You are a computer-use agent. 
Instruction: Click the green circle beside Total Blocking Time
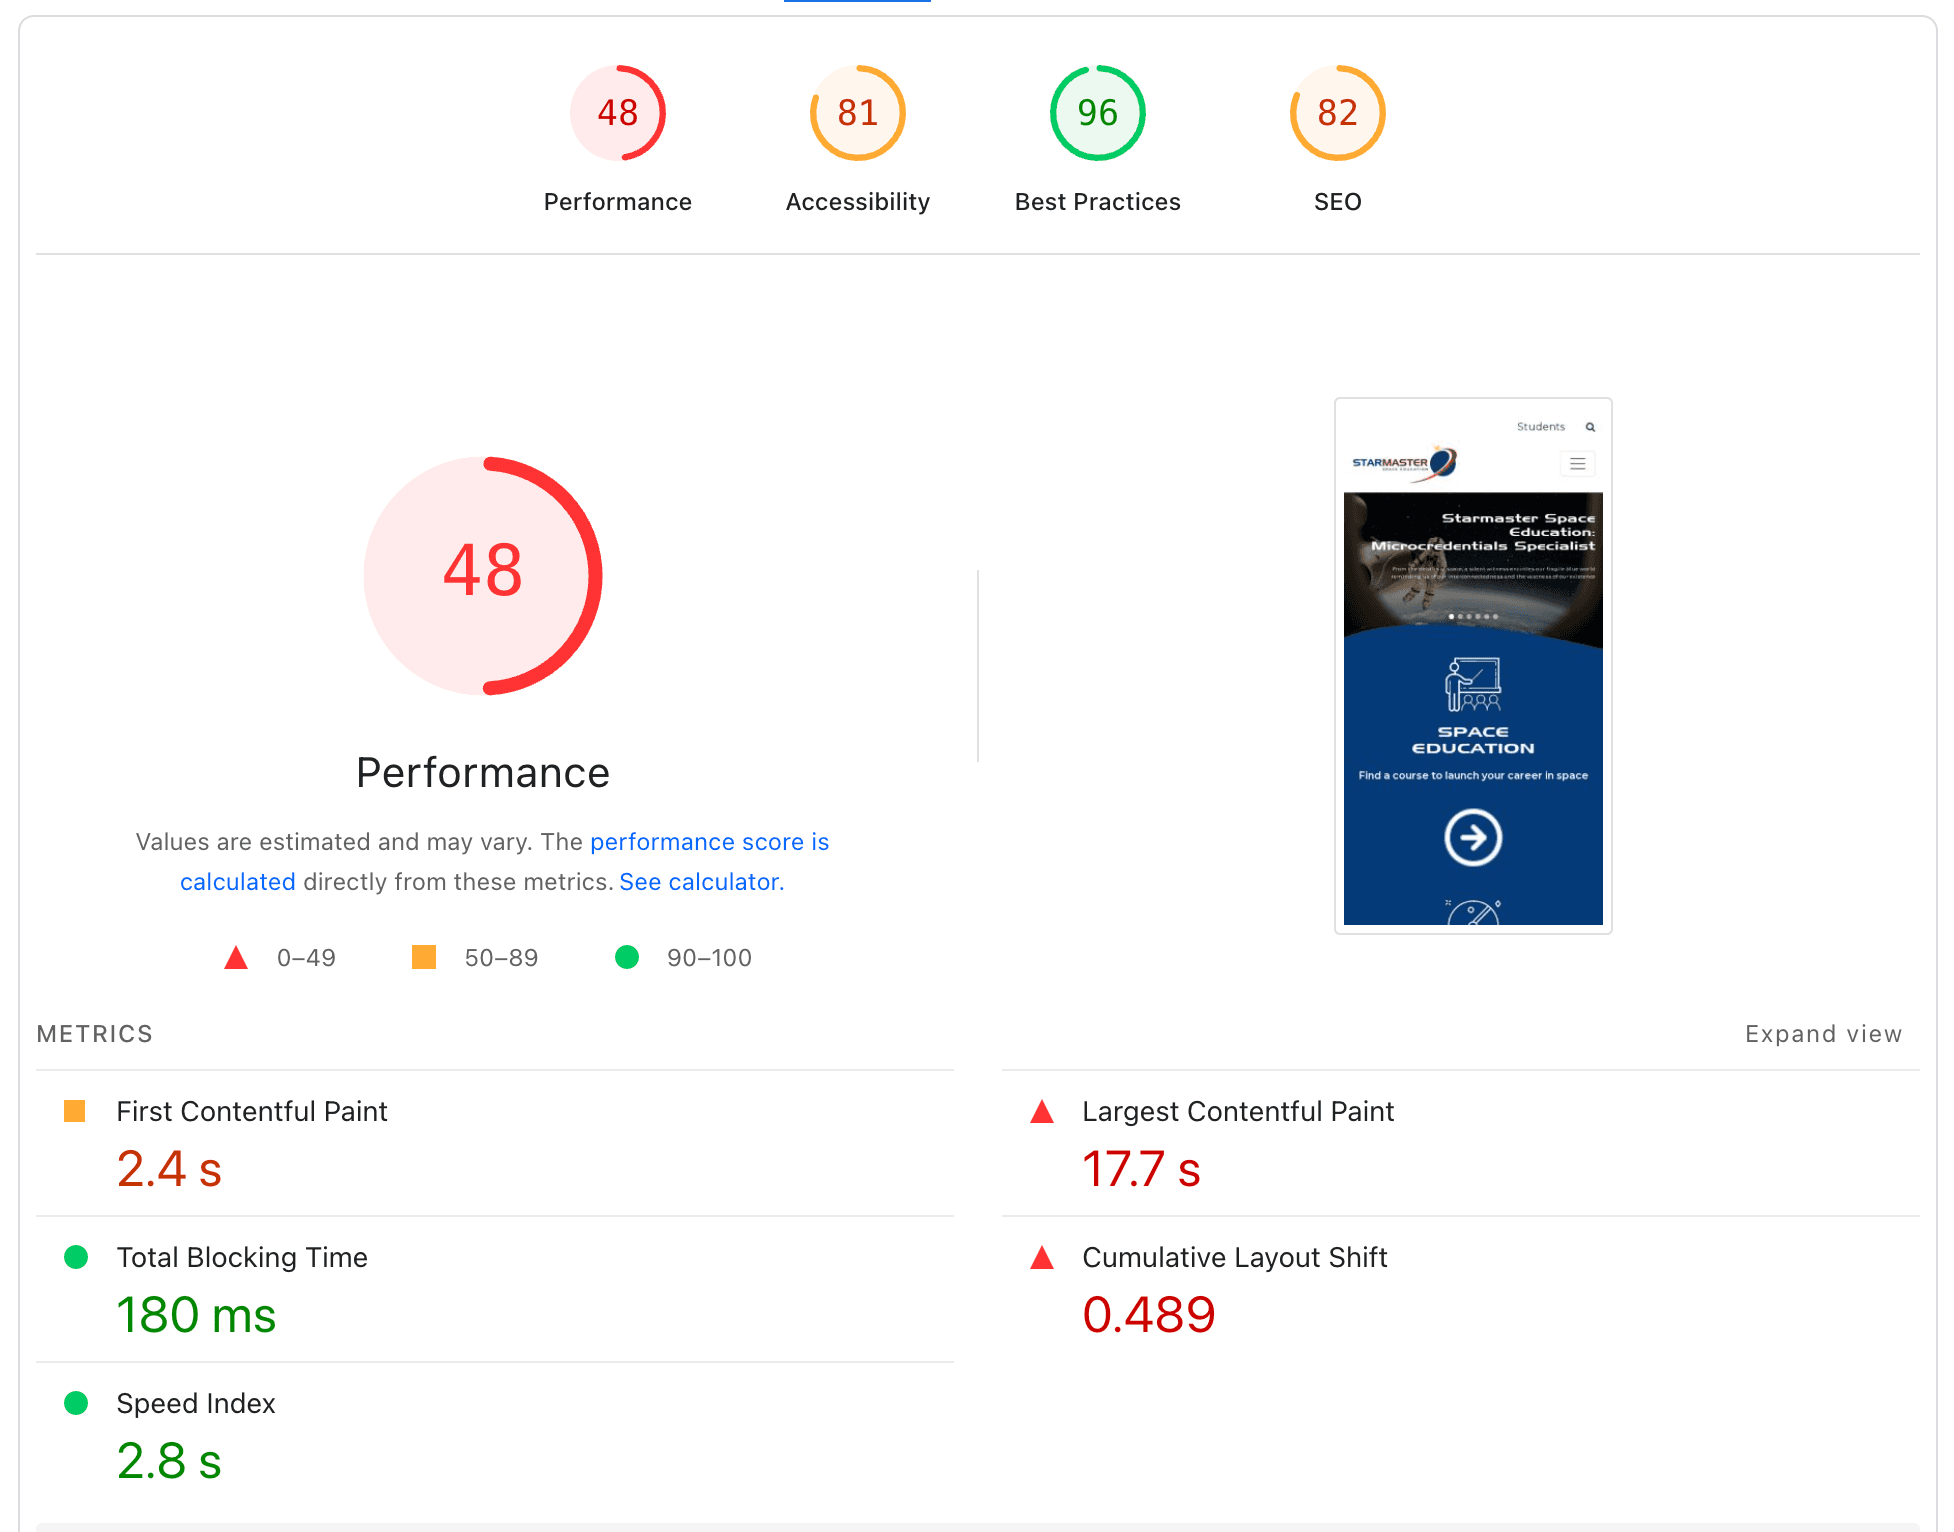pyautogui.click(x=76, y=1257)
